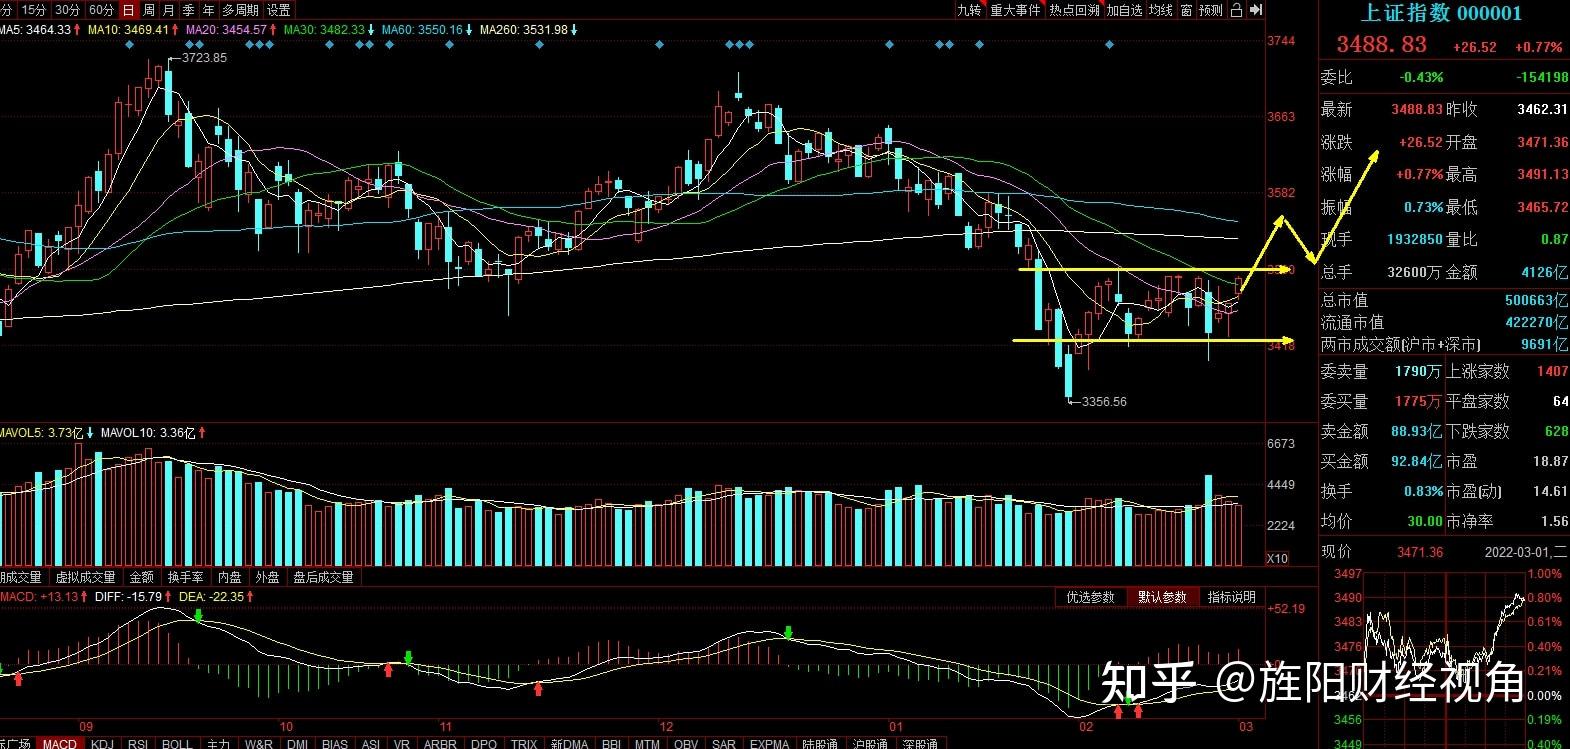Select the 内盘 tab
The width and height of the screenshot is (1570, 749).
pyautogui.click(x=230, y=577)
